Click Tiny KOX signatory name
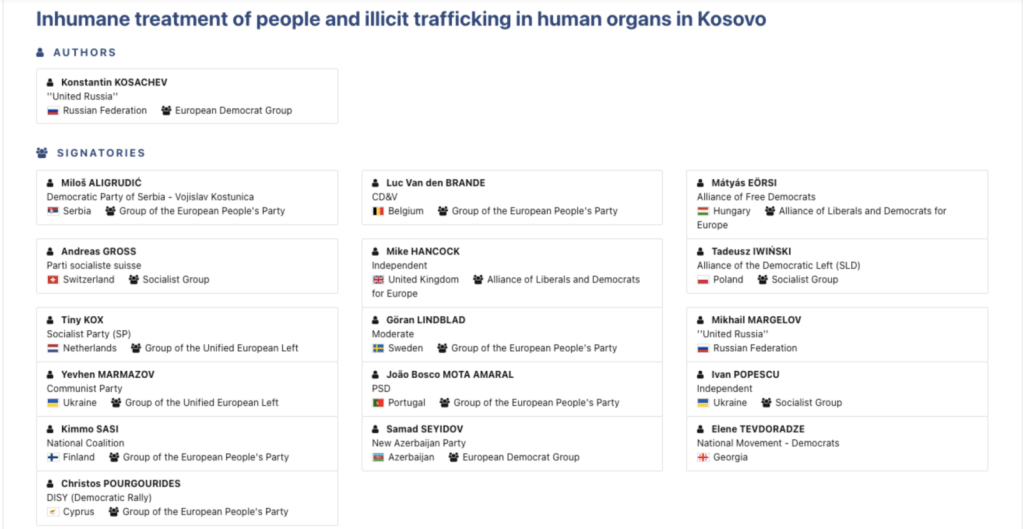1023x529 pixels. [82, 320]
